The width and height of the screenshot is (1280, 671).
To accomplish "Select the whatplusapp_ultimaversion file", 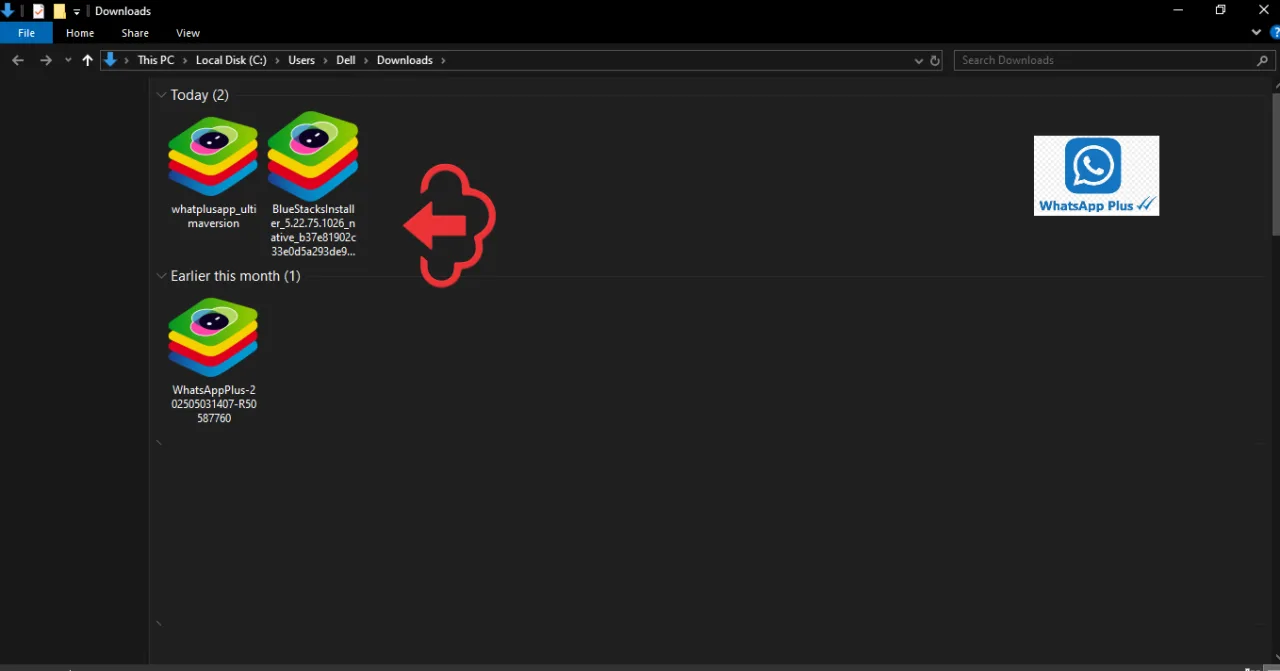I will coord(213,173).
